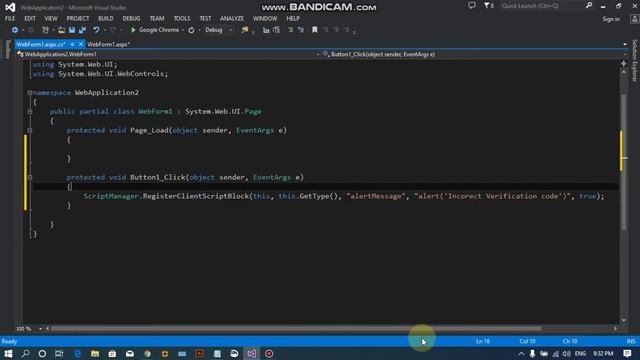
Task: Toggle a bookmark with the bookmark icon
Action: 315,30
